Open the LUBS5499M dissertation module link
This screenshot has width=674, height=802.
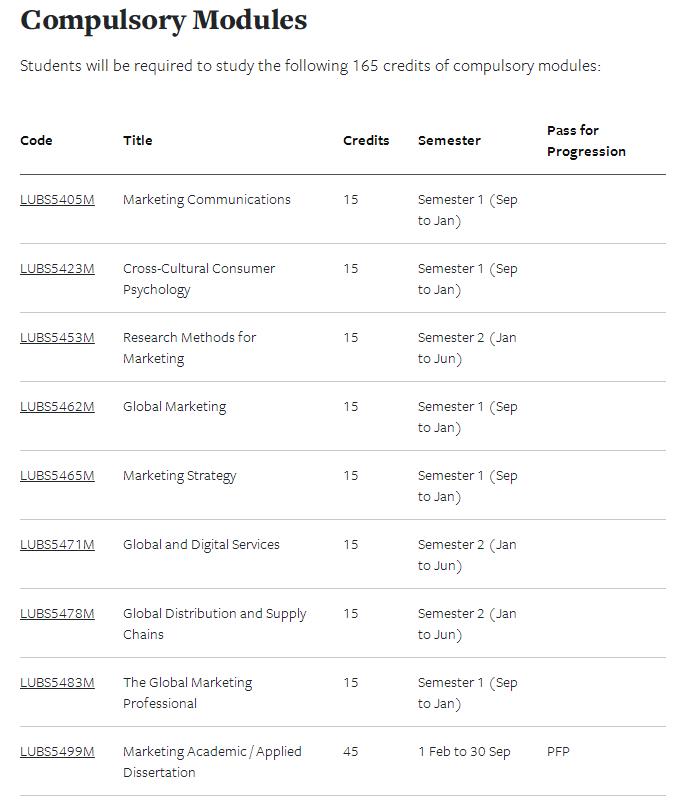pyautogui.click(x=57, y=752)
